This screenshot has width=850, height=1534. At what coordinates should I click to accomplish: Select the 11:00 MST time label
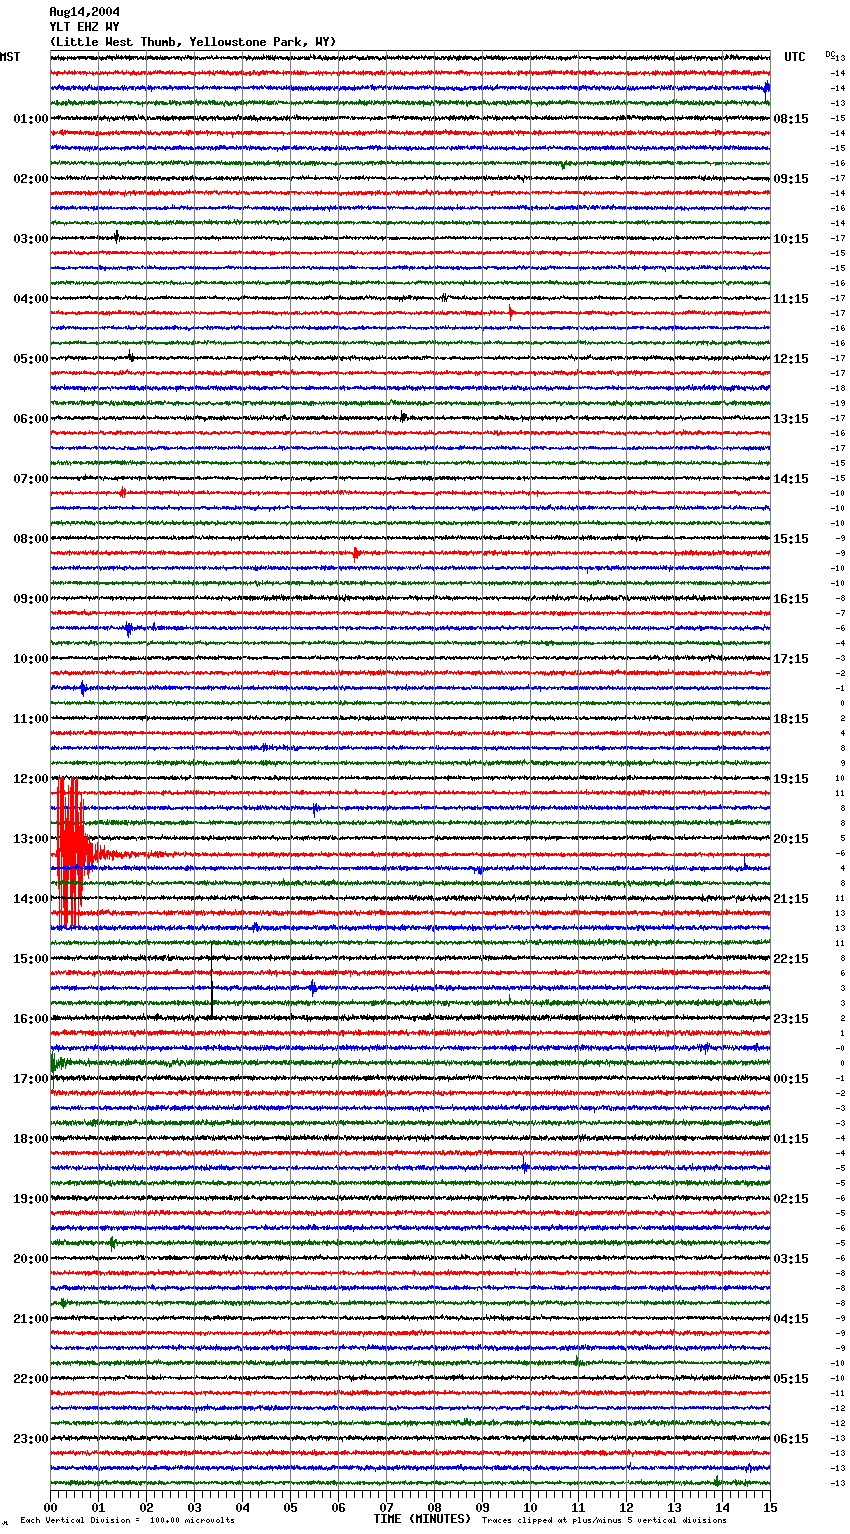[31, 719]
